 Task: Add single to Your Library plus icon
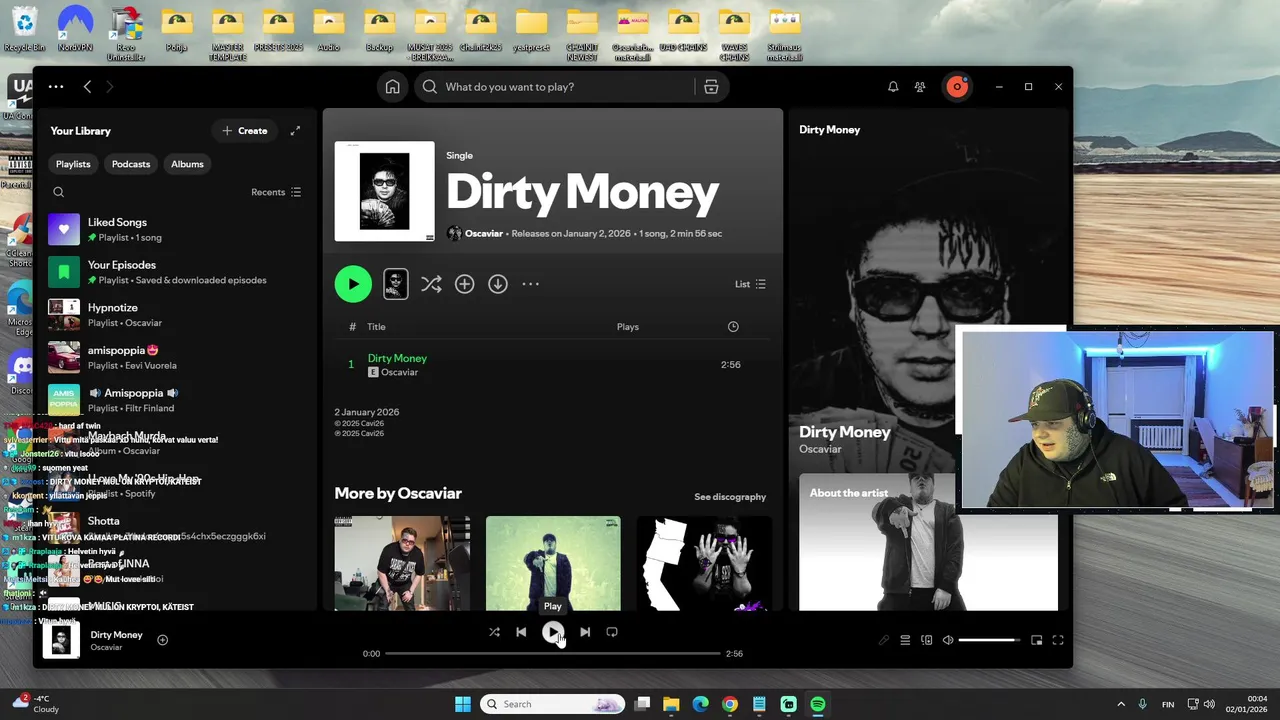click(464, 284)
